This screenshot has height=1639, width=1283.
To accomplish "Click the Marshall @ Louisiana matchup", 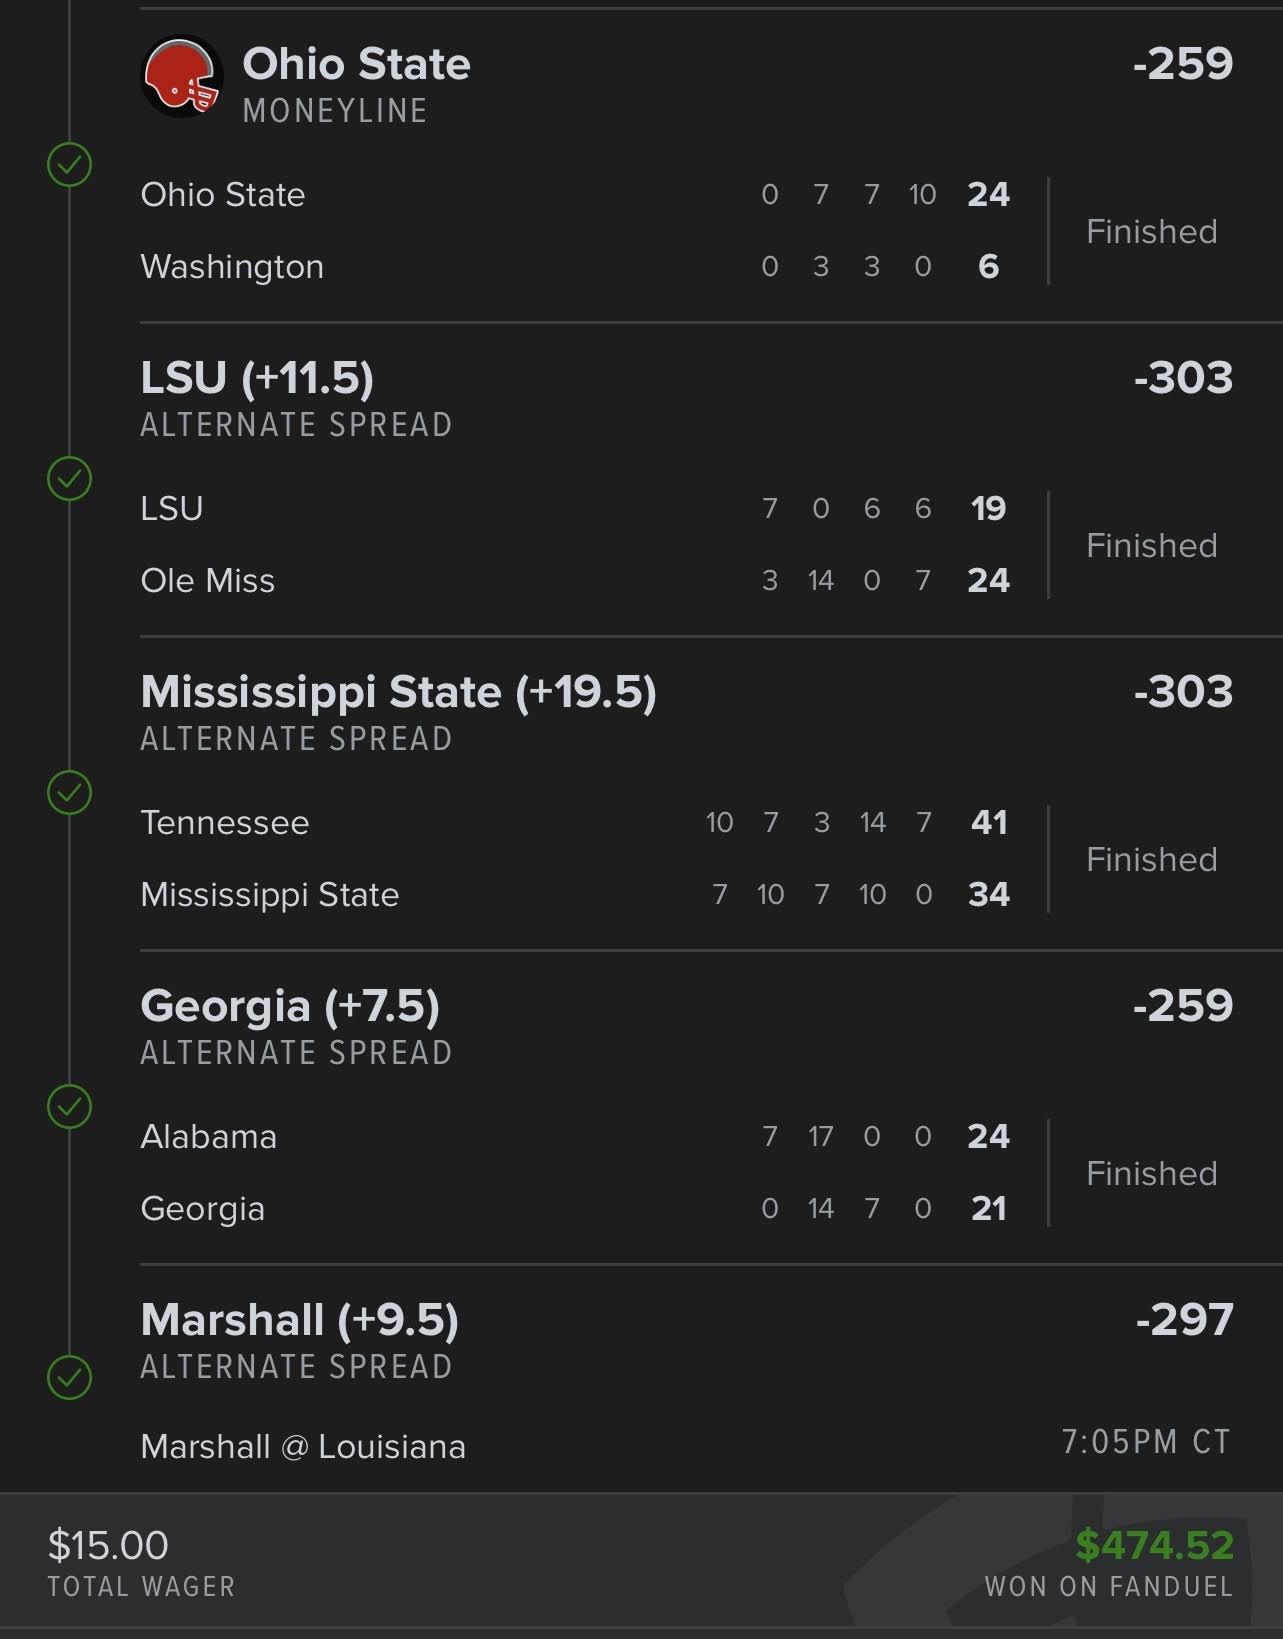I will tap(303, 1447).
